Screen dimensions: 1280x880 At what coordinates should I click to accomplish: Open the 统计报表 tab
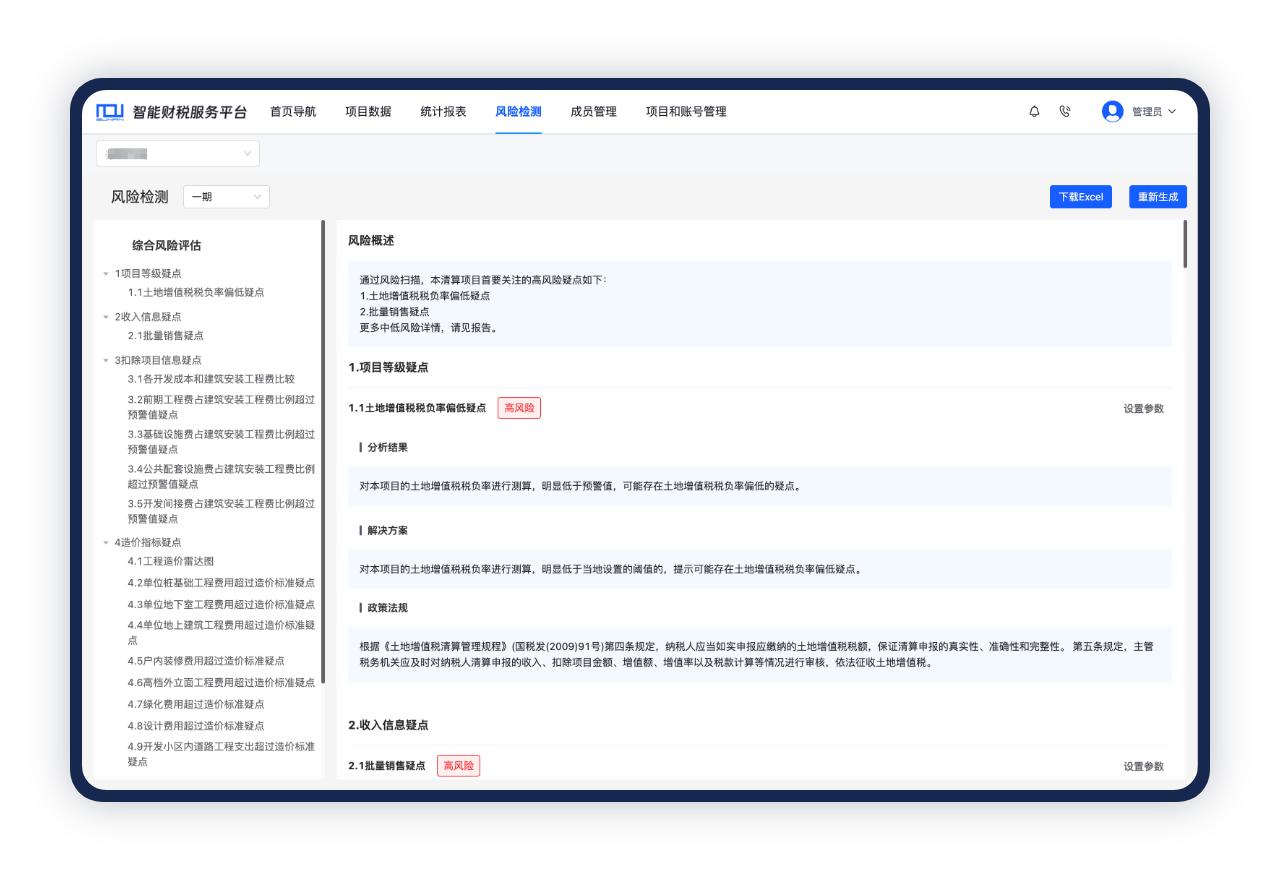[x=443, y=112]
